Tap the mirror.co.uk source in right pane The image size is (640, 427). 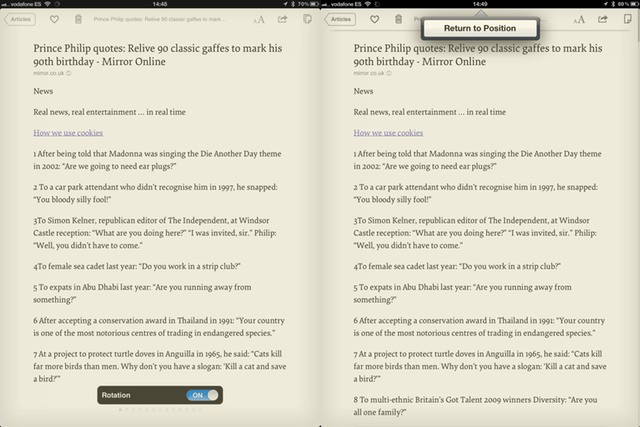point(372,73)
